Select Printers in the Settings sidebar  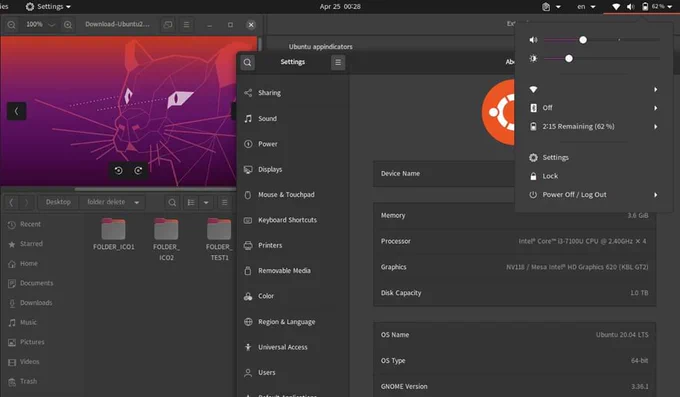click(x=293, y=246)
